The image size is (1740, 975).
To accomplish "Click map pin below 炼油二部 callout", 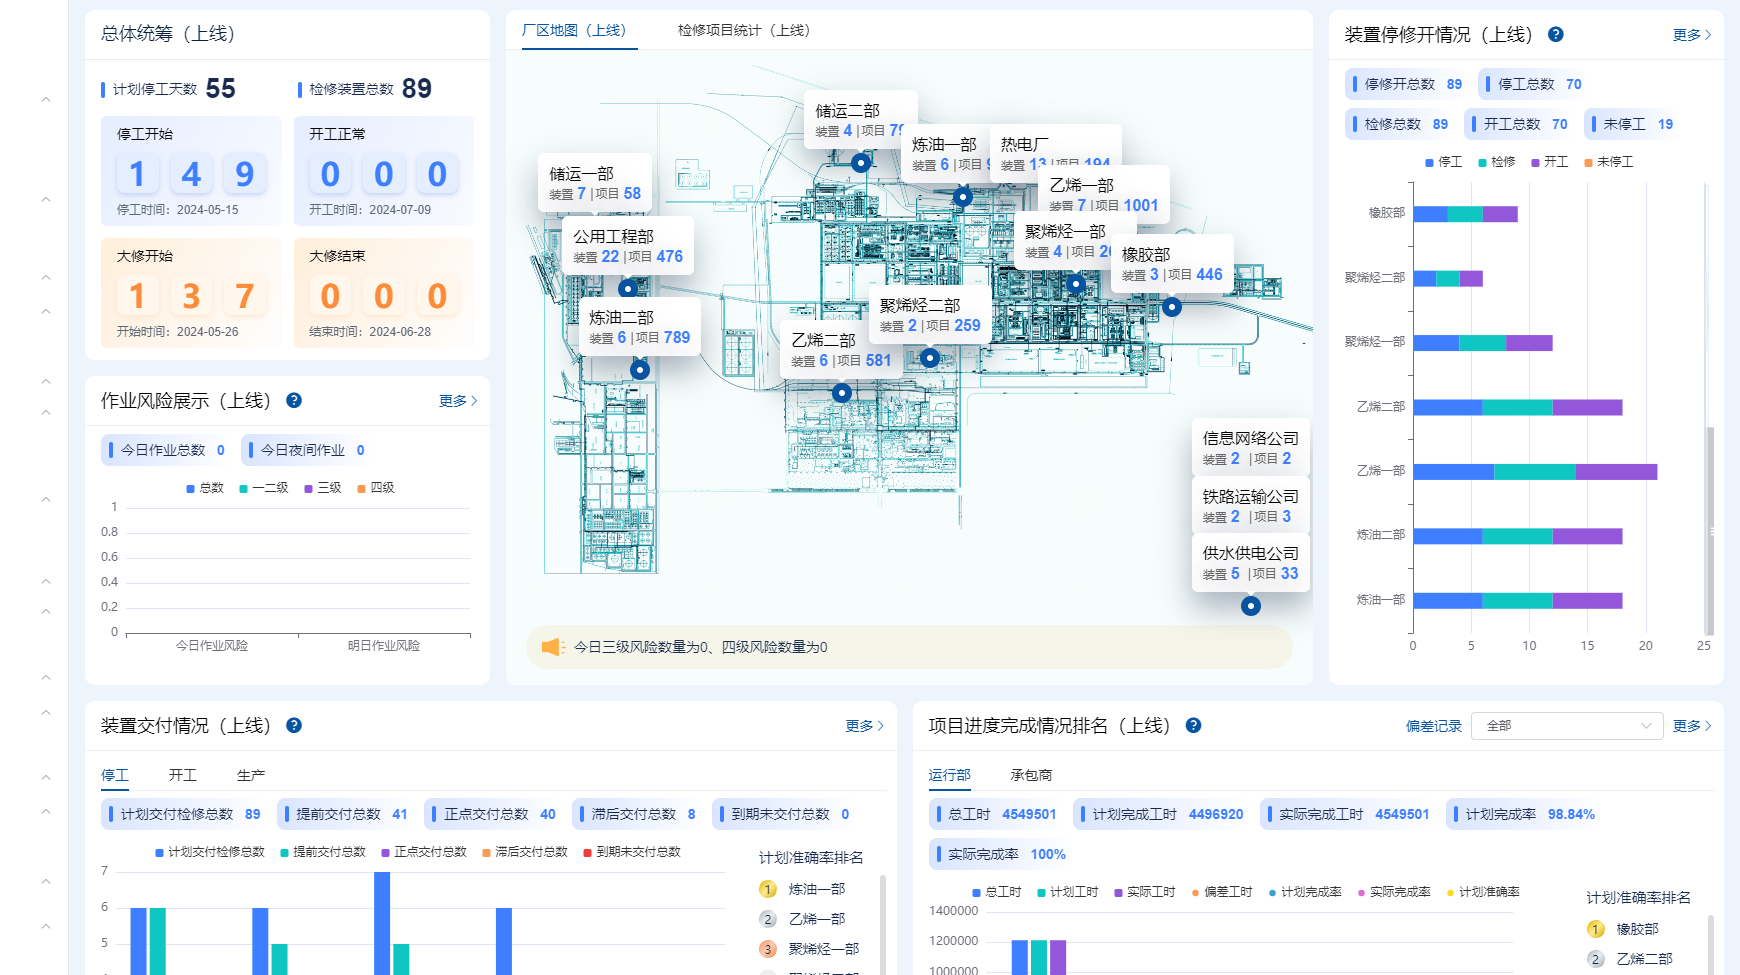I will 640,370.
